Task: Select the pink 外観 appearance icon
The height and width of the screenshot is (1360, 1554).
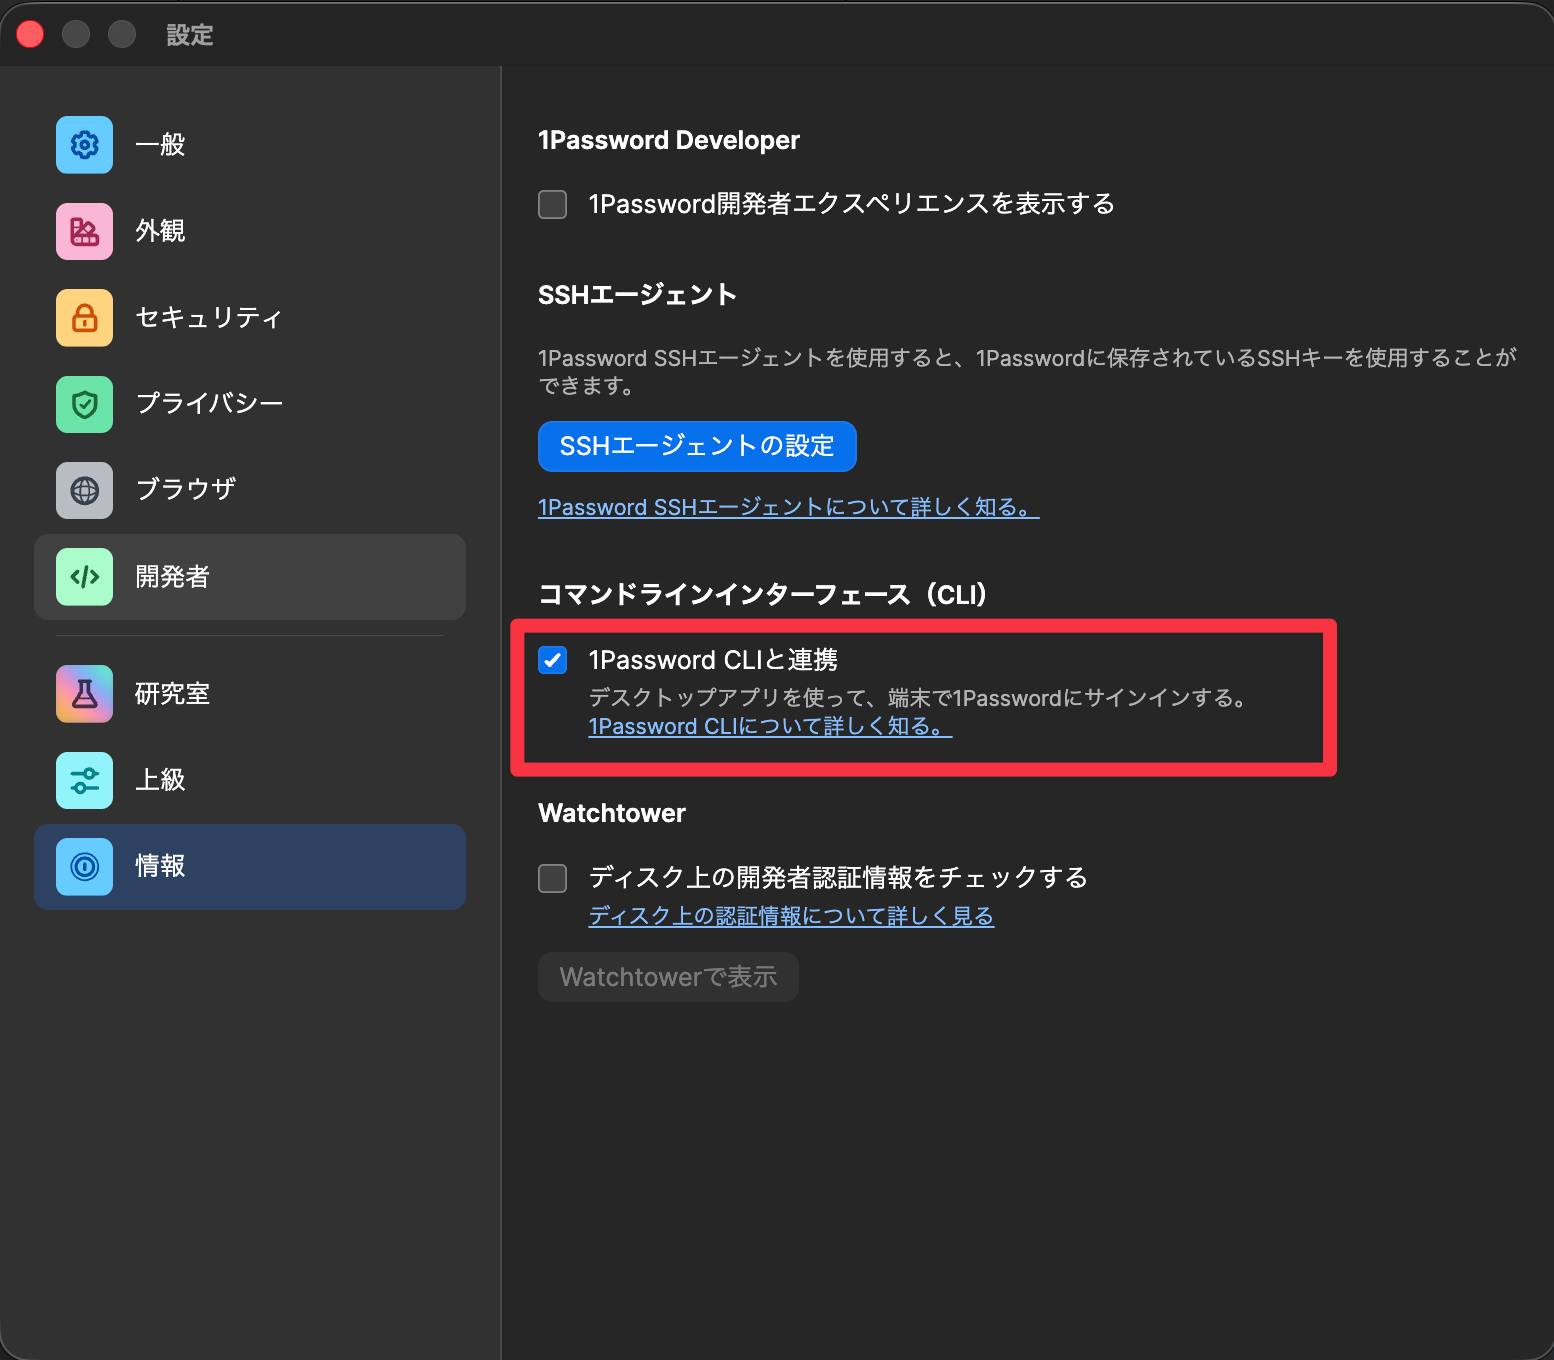Action: click(84, 231)
